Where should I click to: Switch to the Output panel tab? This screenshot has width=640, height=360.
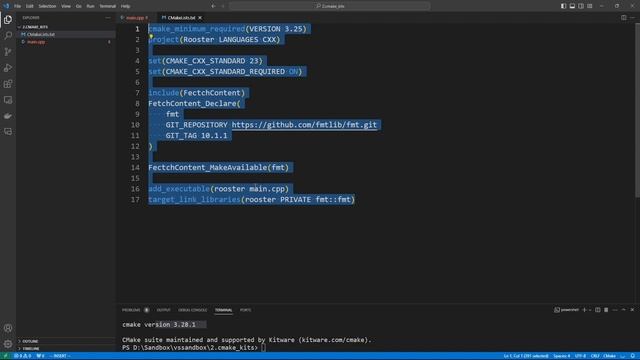[164, 310]
